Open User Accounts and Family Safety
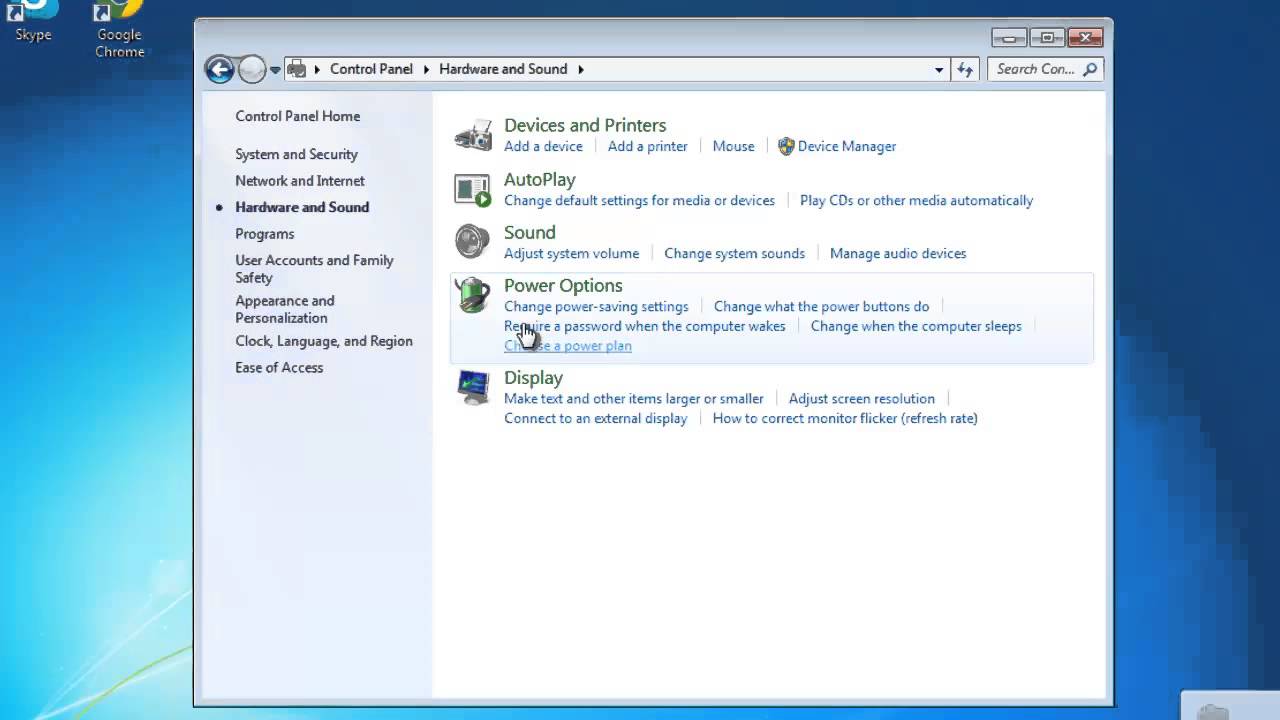 (x=314, y=269)
